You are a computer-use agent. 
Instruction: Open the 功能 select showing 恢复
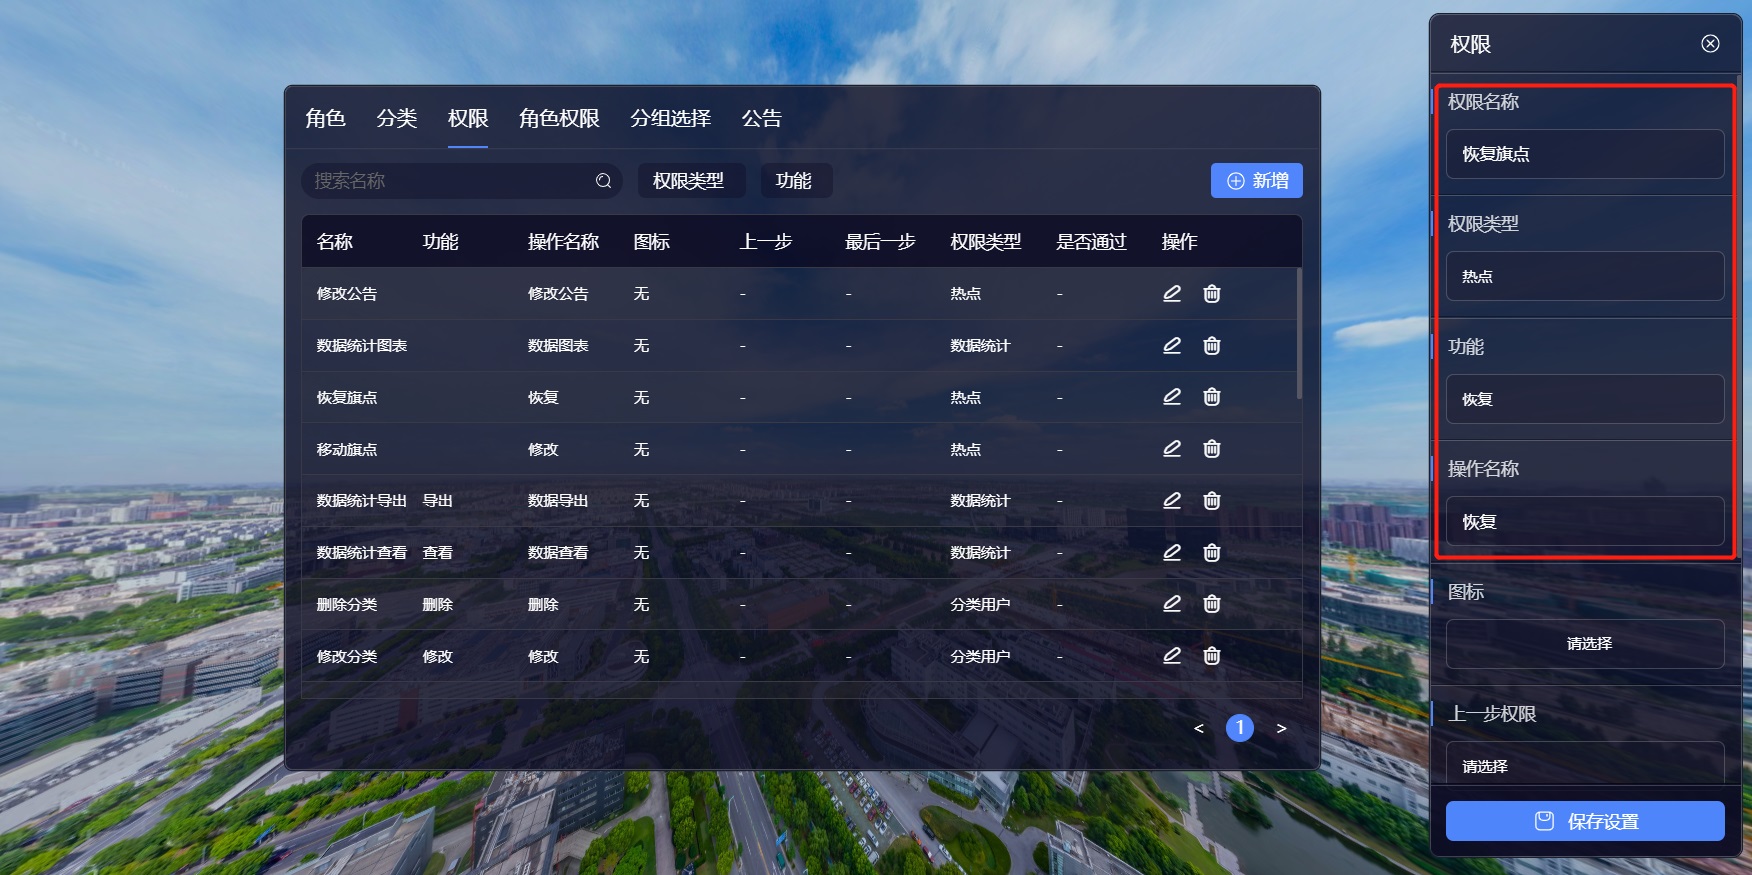(1585, 399)
